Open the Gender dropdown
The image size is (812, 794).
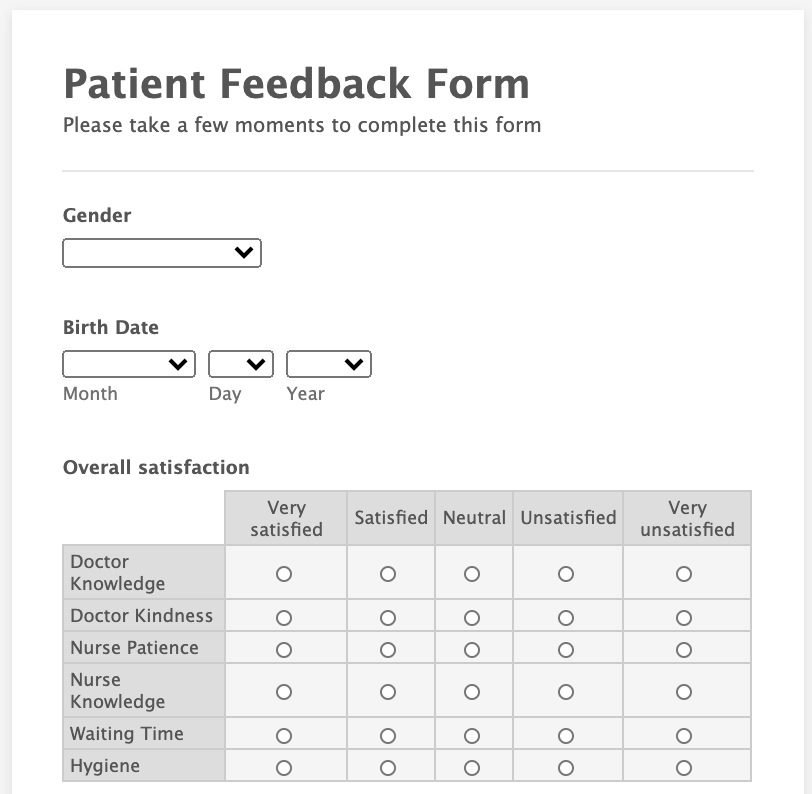pyautogui.click(x=162, y=253)
